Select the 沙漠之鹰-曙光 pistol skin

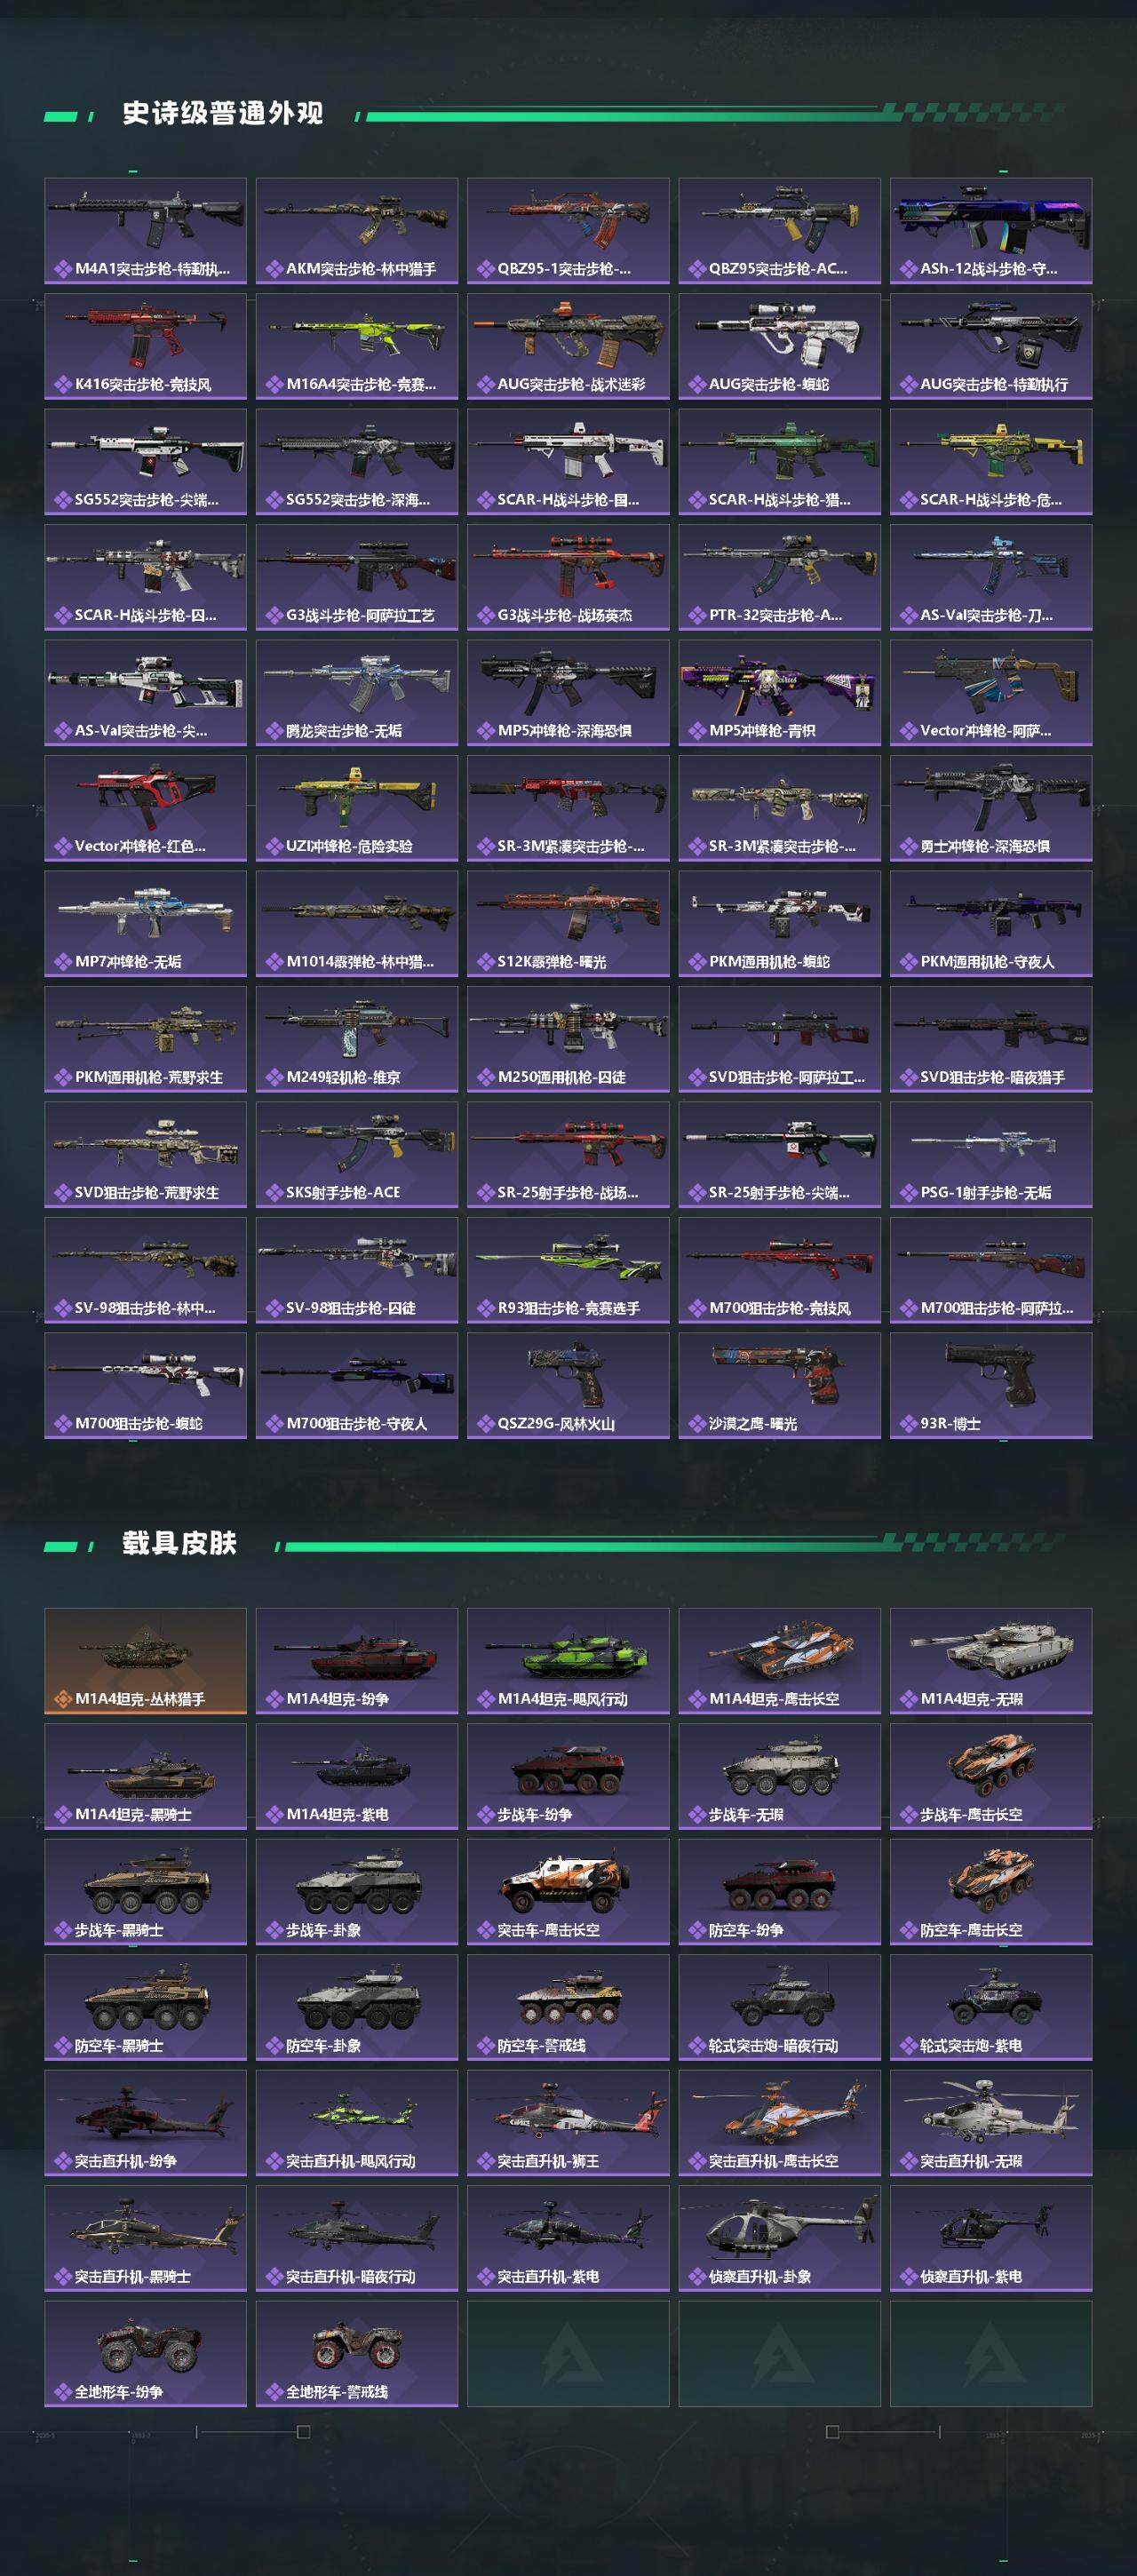pyautogui.click(x=779, y=1386)
